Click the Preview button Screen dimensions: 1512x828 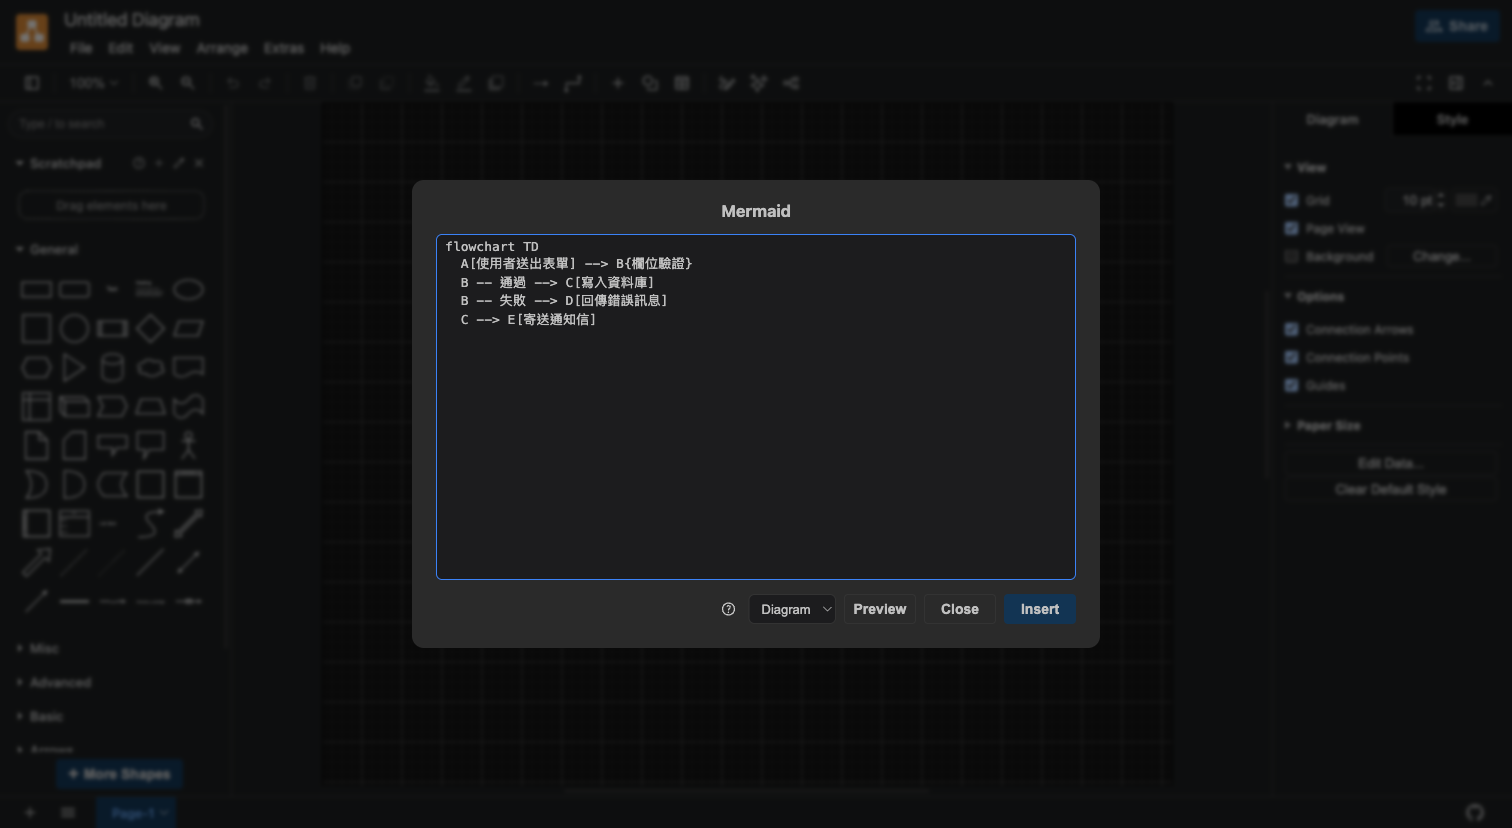tap(880, 609)
